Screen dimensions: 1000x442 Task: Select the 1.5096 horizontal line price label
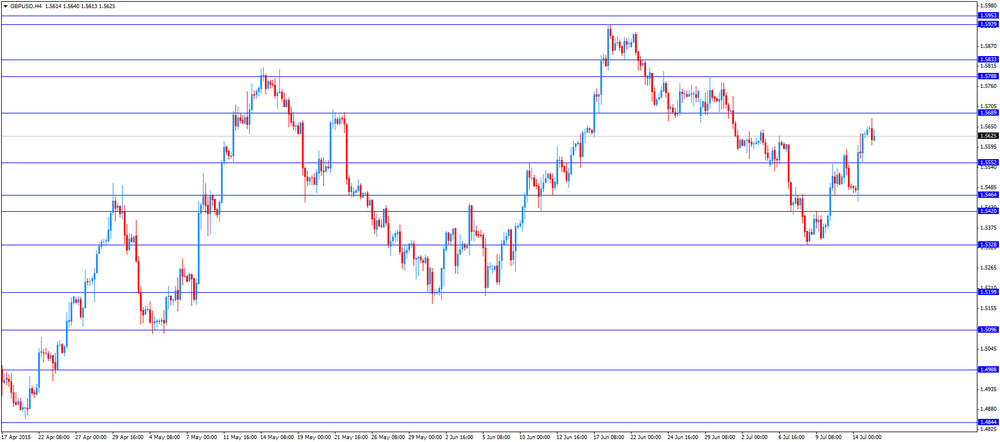[x=987, y=330]
